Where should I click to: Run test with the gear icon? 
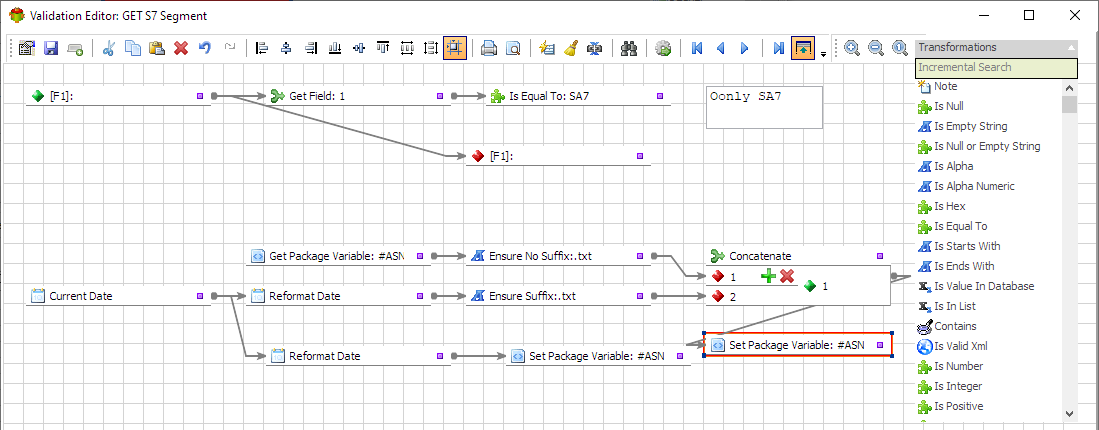pos(663,48)
